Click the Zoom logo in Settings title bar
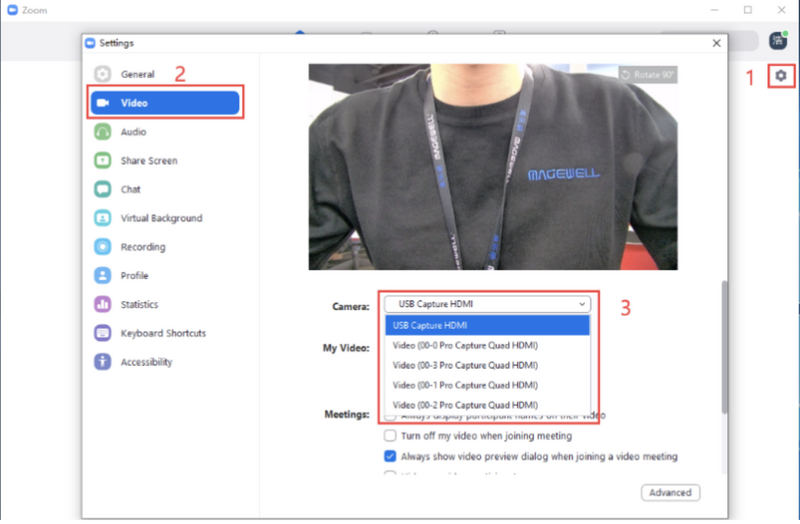The image size is (800, 524). point(90,43)
